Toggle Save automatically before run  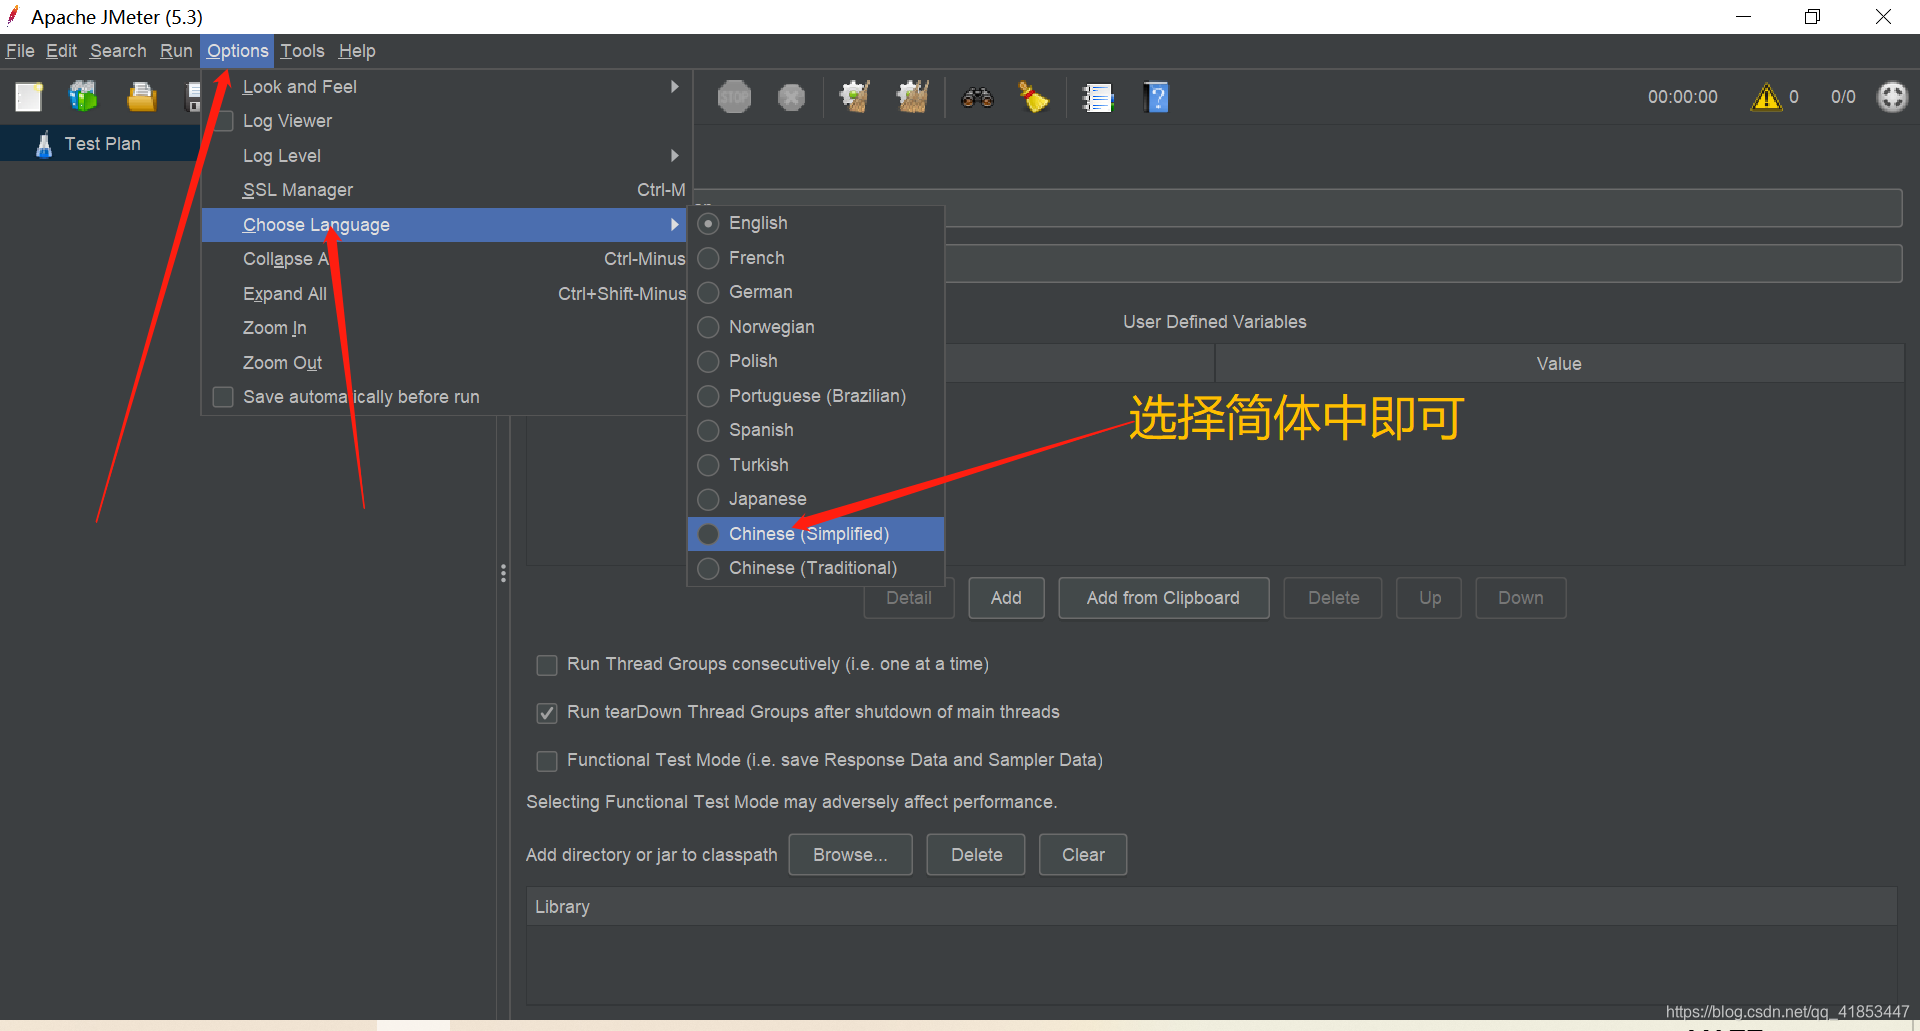[x=224, y=397]
